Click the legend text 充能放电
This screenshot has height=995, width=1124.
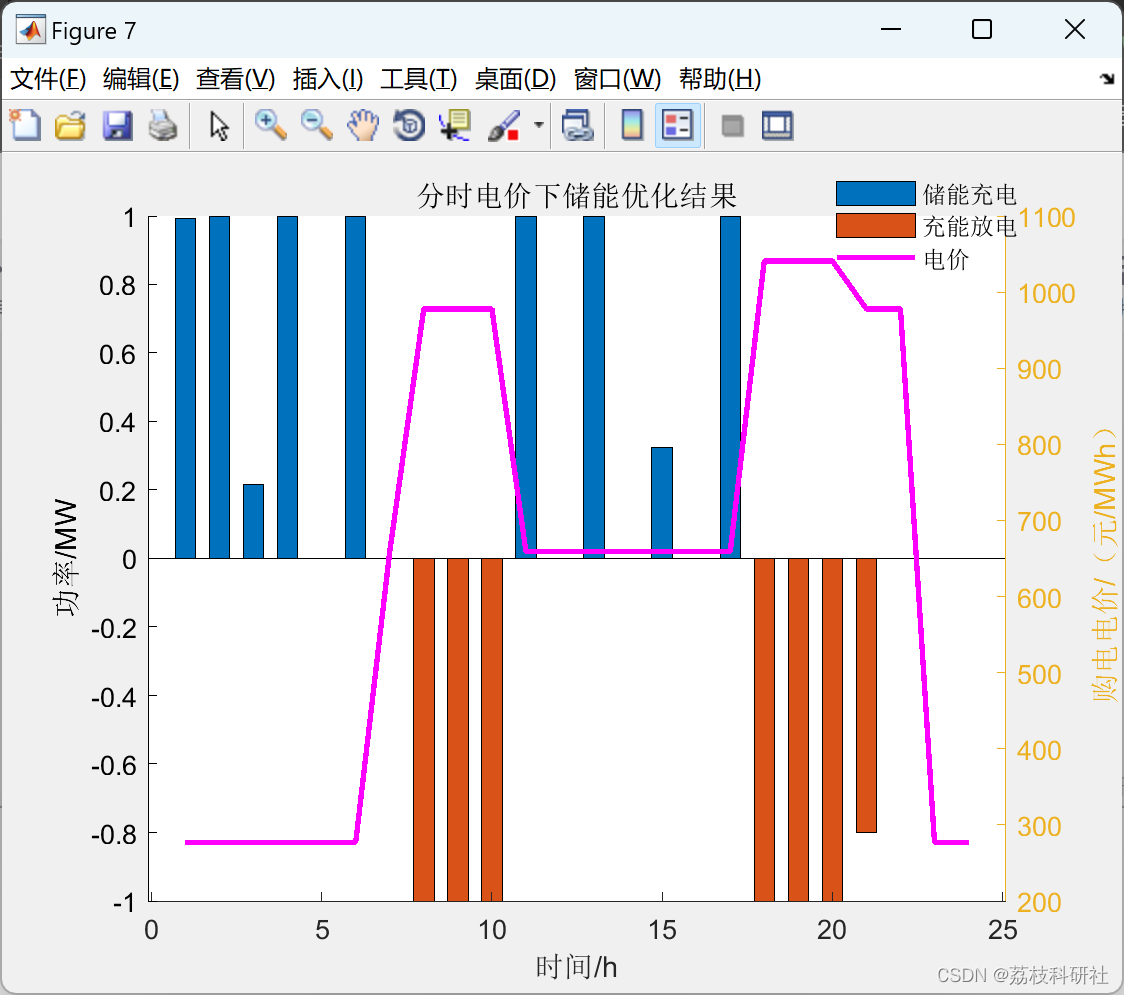tap(969, 226)
